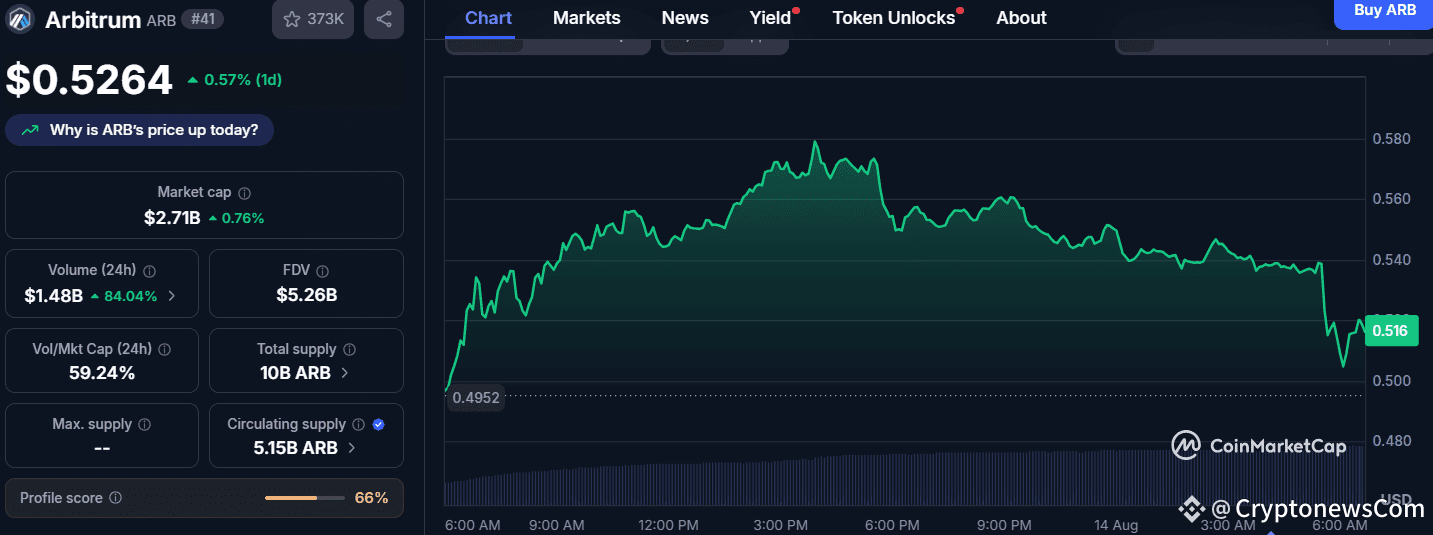Click the $0.5264 price value
The width and height of the screenshot is (1433, 535).
tap(89, 80)
